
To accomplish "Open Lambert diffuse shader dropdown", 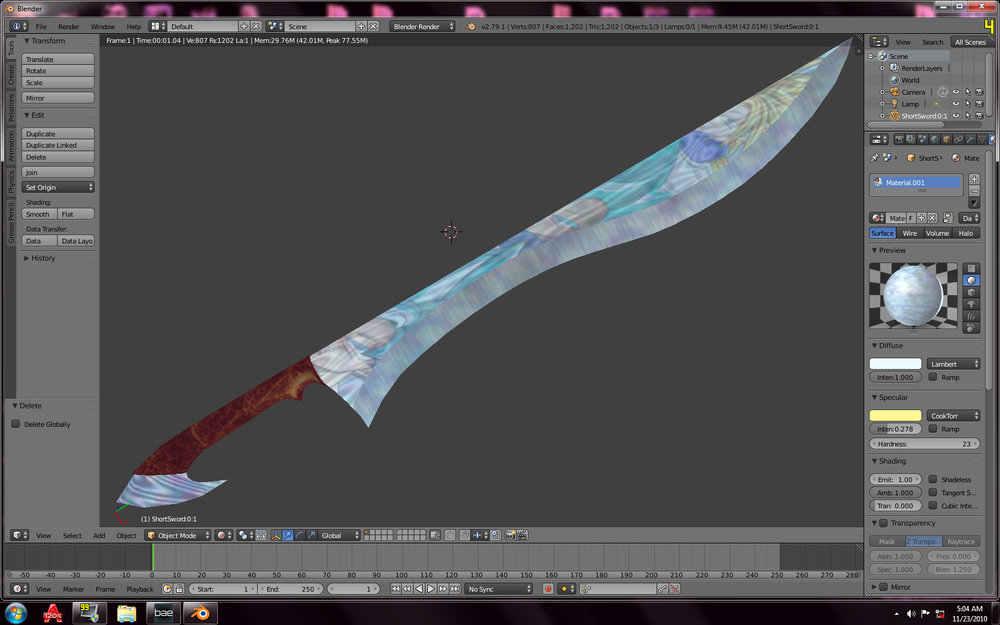I will [x=953, y=364].
